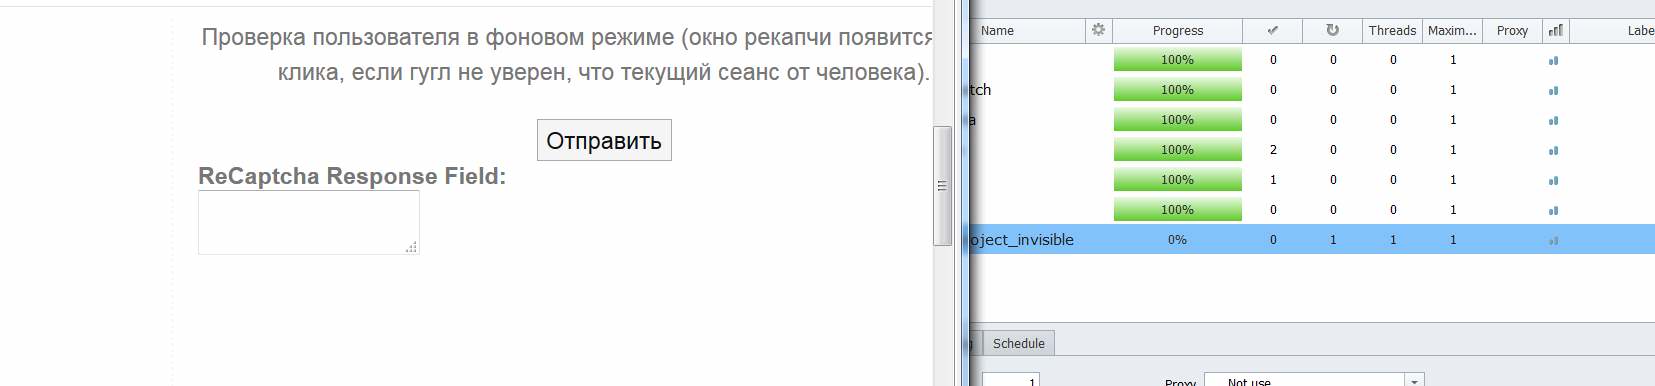This screenshot has height=386, width=1655.
Task: Open the Schedule tab
Action: click(x=1018, y=343)
